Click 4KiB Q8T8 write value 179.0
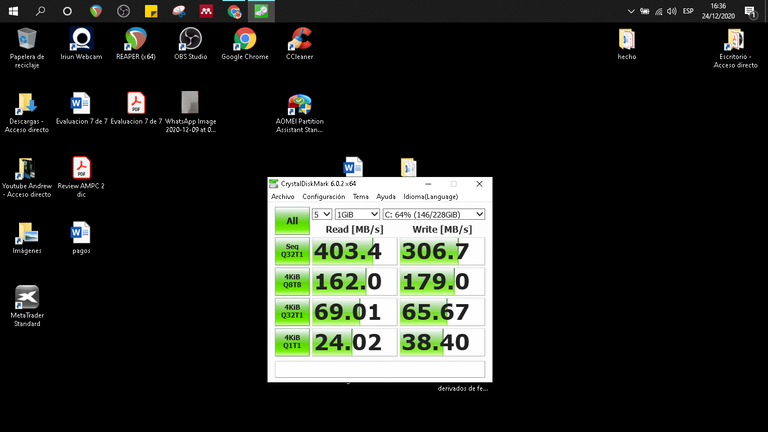Image resolution: width=768 pixels, height=432 pixels. pos(442,282)
